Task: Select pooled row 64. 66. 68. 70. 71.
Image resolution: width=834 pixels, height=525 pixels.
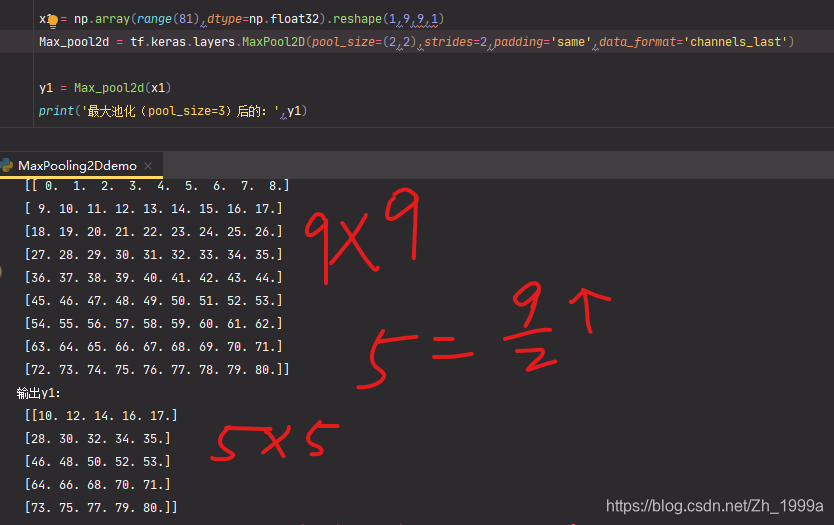Action: tap(97, 484)
